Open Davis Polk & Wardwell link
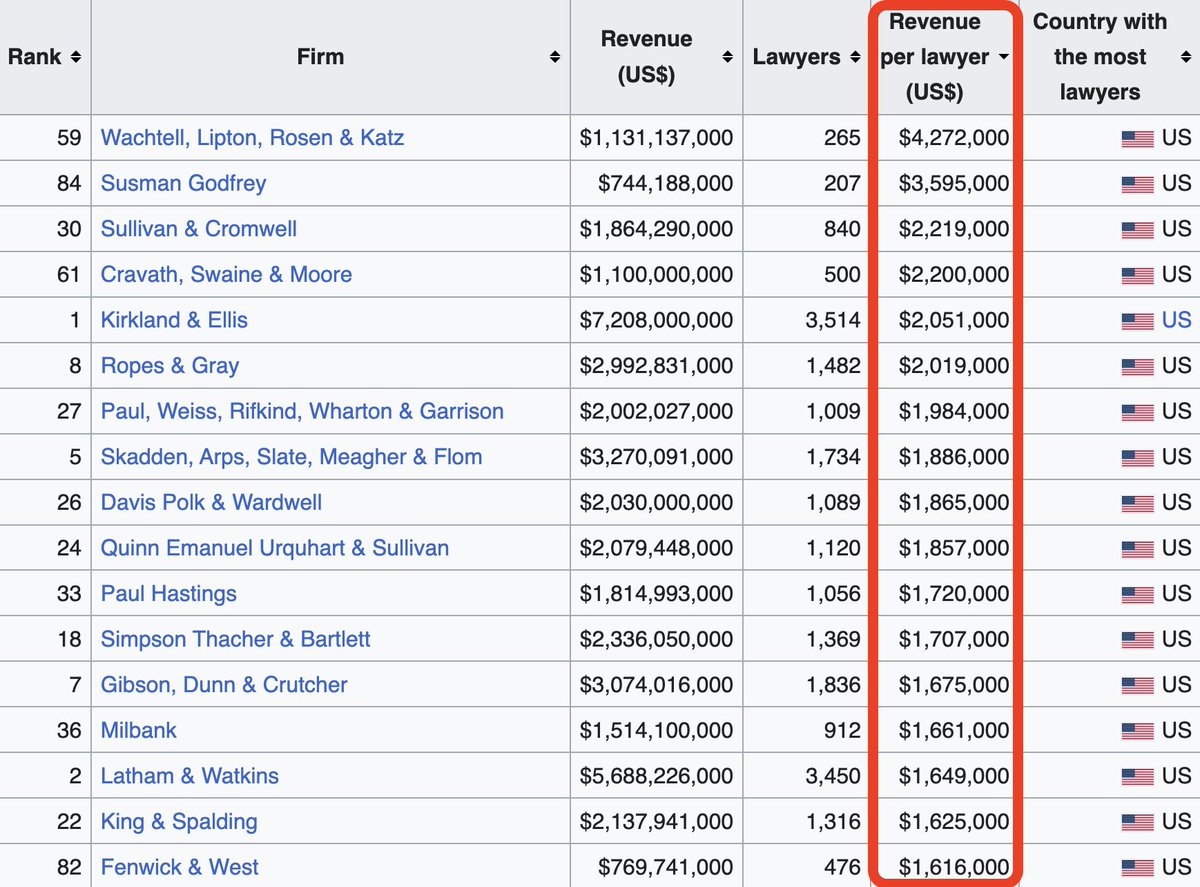 click(x=211, y=502)
